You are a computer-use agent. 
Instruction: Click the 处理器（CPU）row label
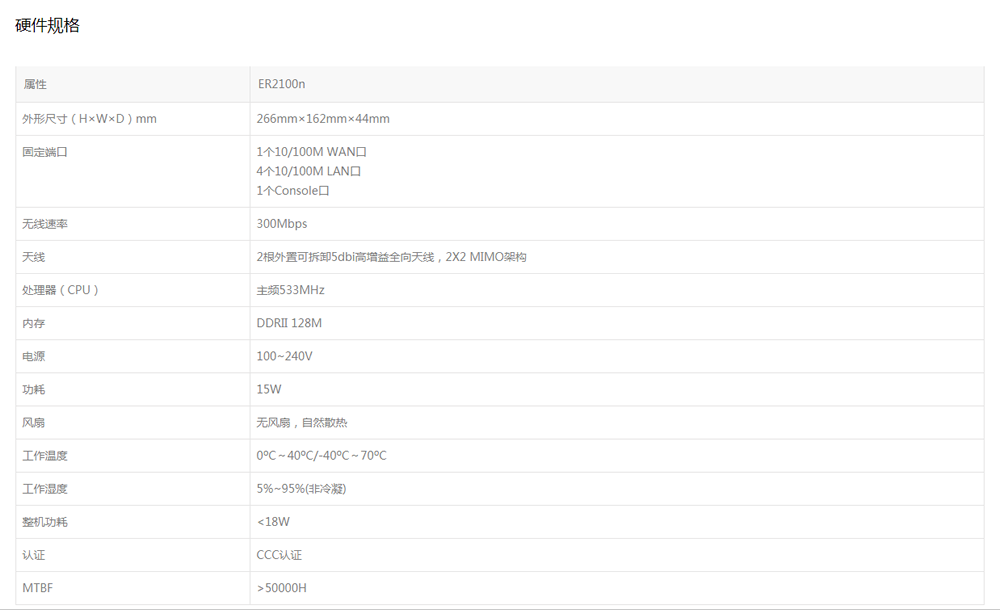(x=57, y=290)
